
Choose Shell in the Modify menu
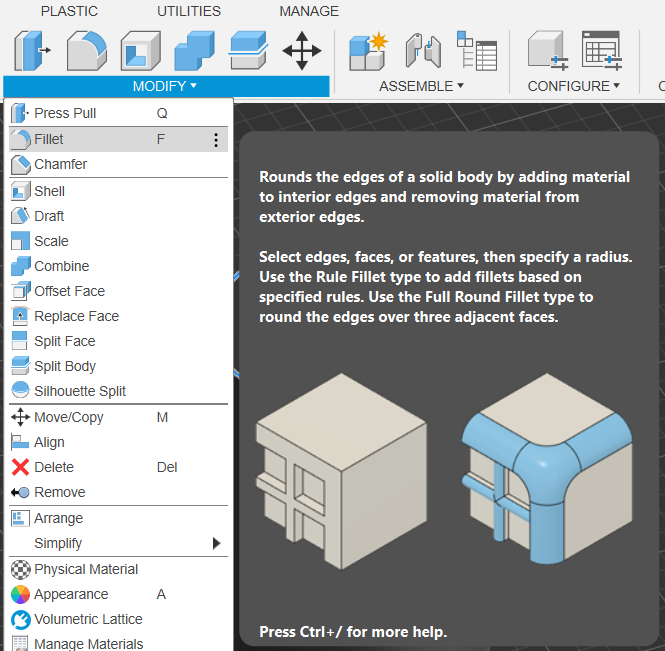(x=49, y=191)
